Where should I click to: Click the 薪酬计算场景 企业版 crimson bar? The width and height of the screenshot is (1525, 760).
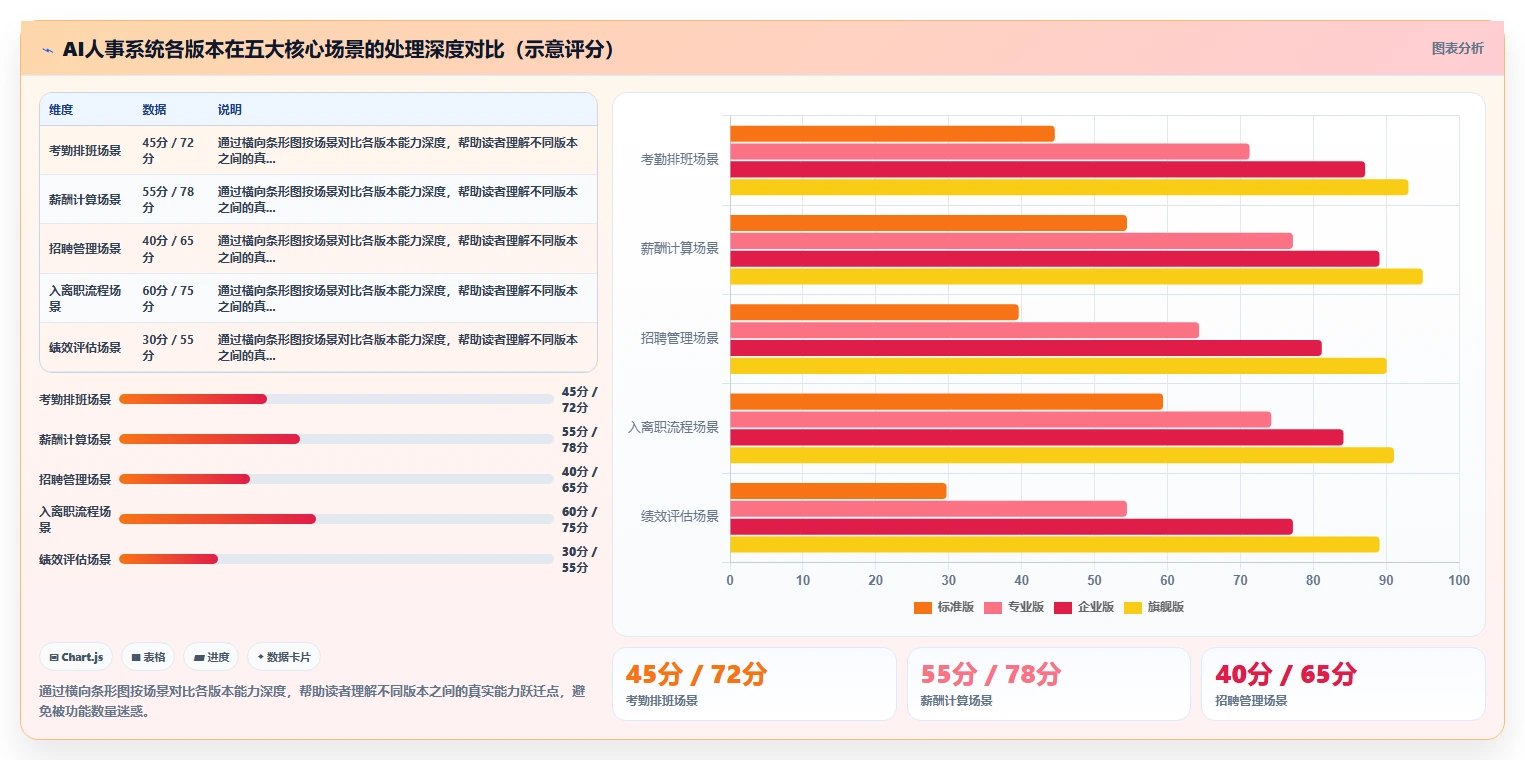(x=1054, y=259)
